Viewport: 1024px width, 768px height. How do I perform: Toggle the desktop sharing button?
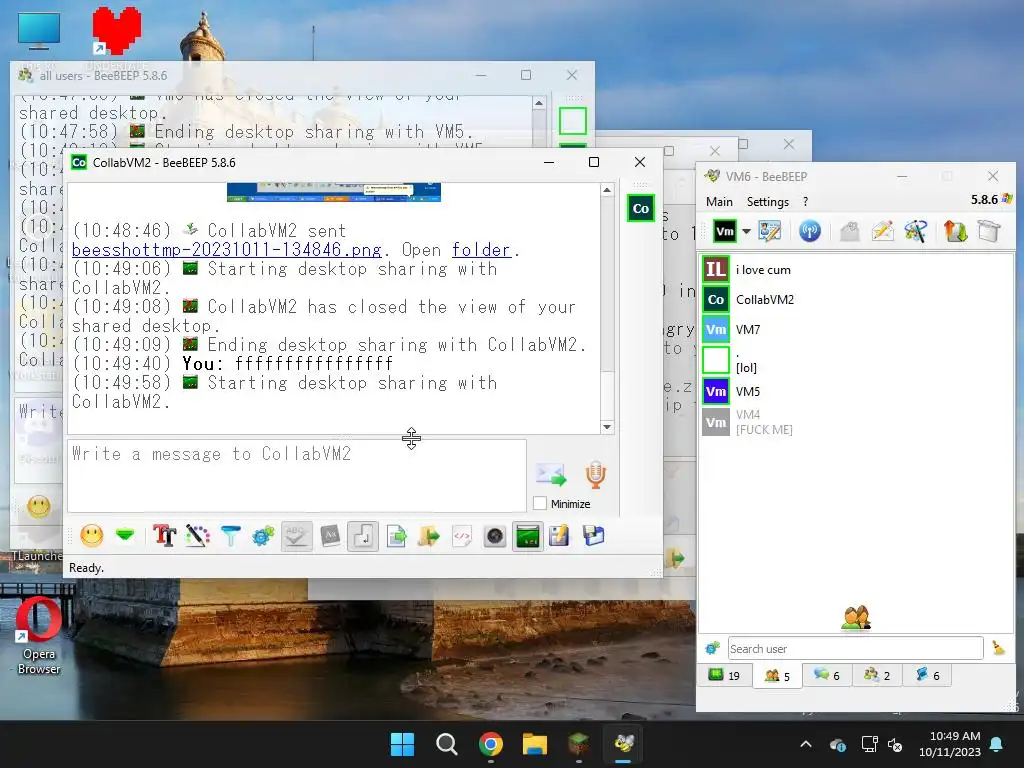527,536
